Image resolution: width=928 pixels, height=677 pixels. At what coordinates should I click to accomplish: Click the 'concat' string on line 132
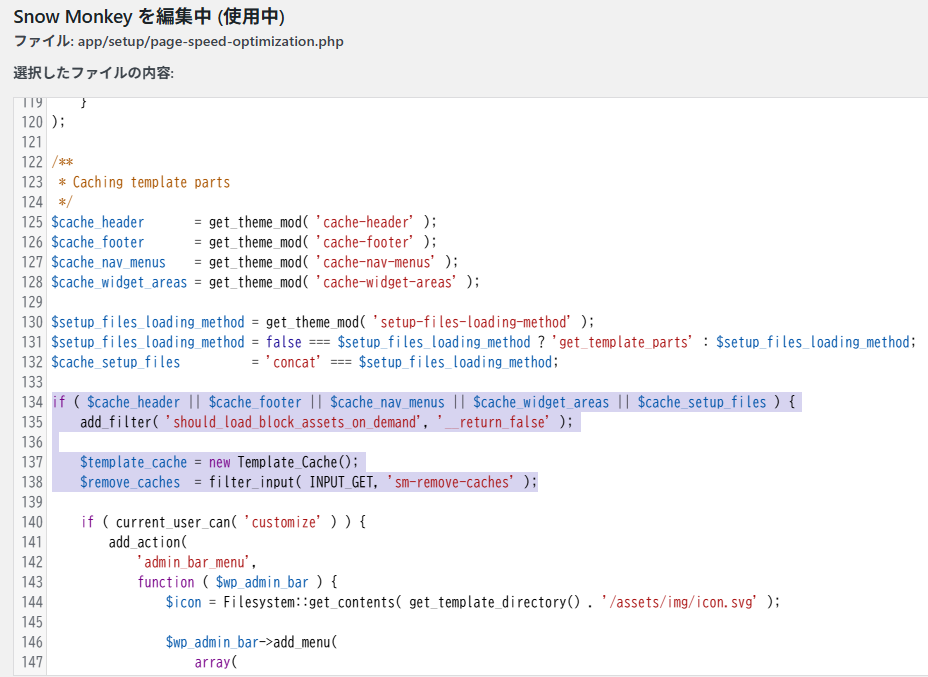[292, 362]
